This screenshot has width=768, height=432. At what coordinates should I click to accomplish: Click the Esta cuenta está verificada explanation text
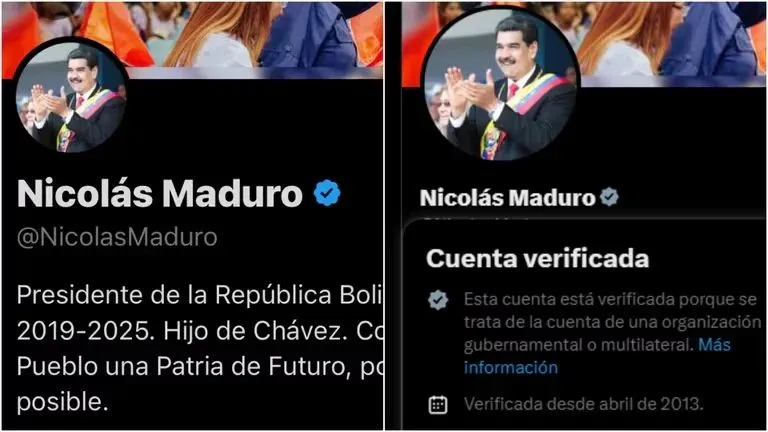tap(612, 322)
